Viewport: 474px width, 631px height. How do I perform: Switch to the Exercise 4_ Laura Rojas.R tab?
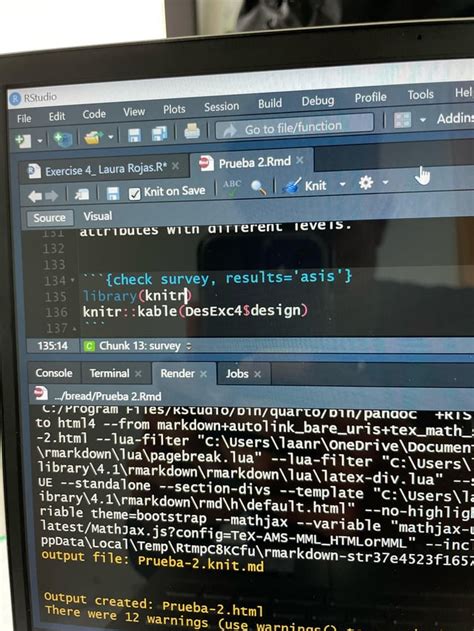tap(105, 169)
